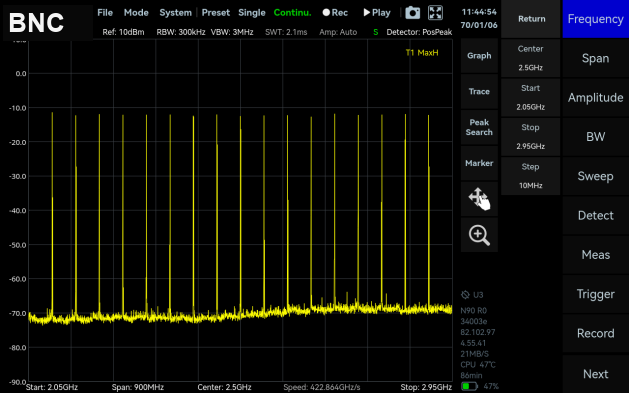Click the VBW: 3MHz readout
The width and height of the screenshot is (629, 393).
click(232, 32)
